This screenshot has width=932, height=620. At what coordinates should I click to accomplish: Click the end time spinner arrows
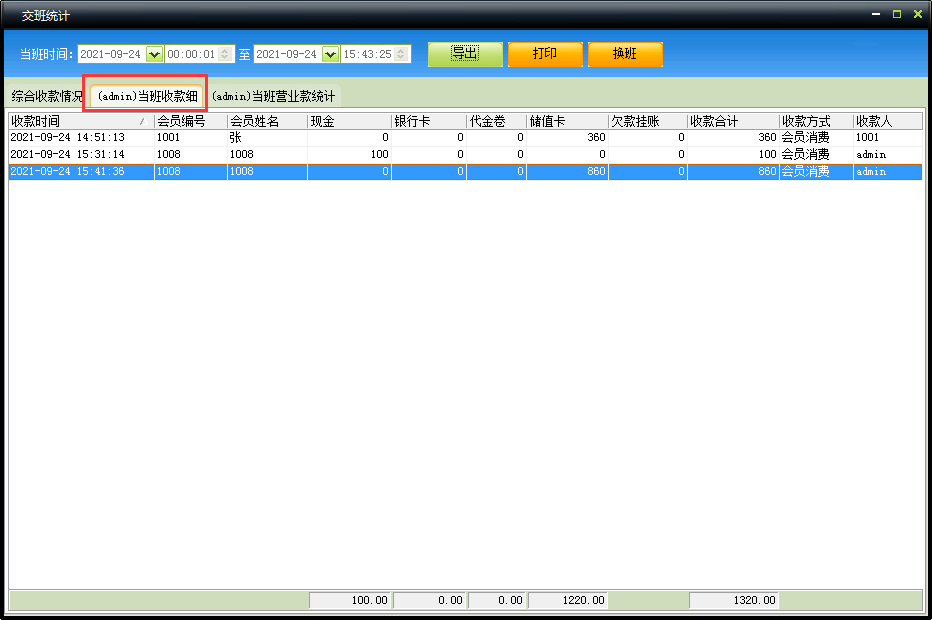[x=401, y=55]
